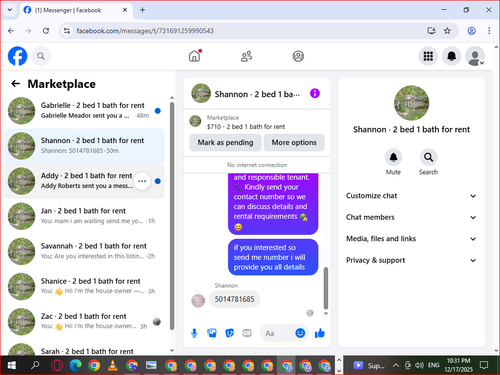Click the install app icon in address bar
This screenshot has height=375, width=500.
[432, 31]
